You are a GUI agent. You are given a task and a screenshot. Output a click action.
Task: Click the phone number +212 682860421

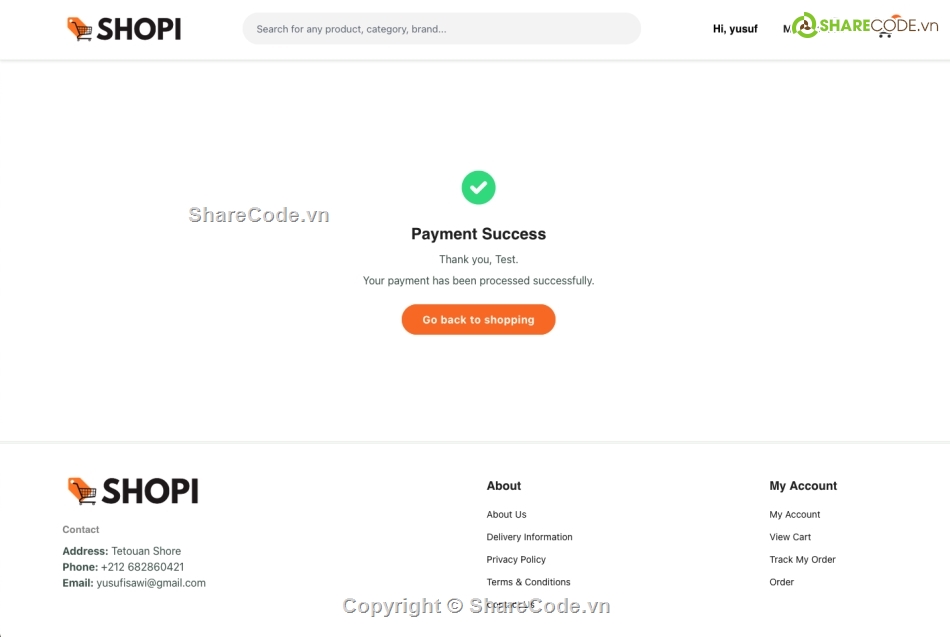[142, 567]
